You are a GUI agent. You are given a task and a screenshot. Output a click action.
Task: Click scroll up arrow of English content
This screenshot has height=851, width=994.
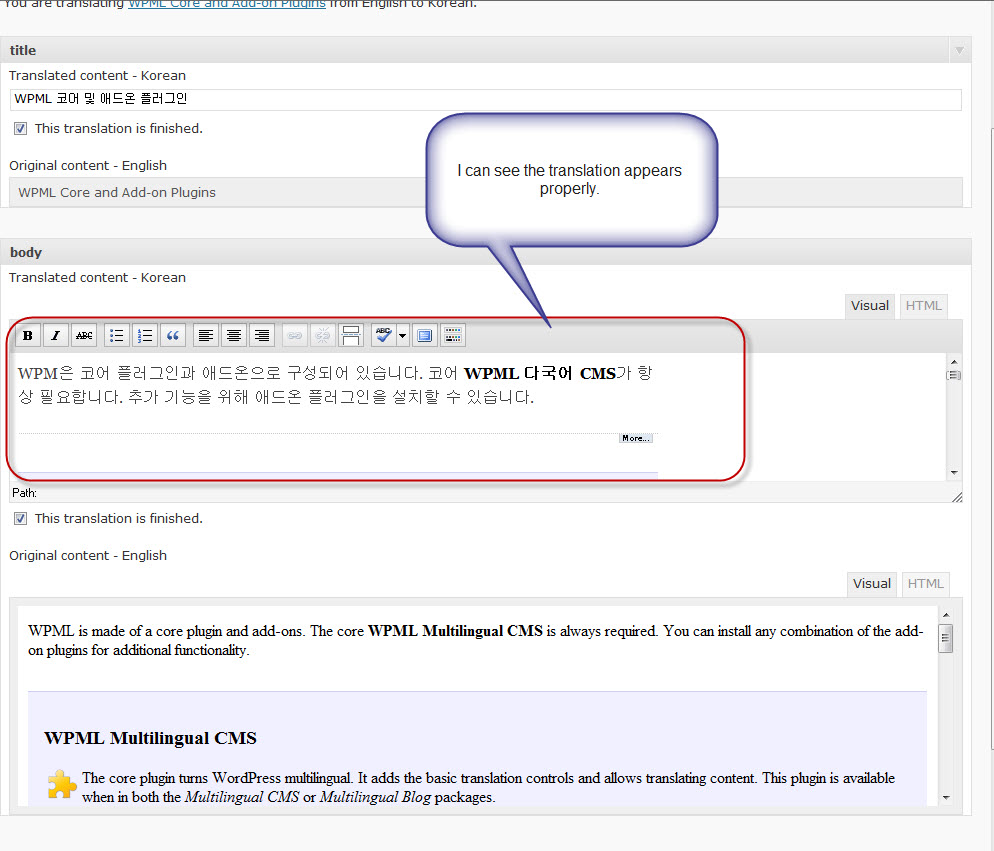click(x=946, y=615)
